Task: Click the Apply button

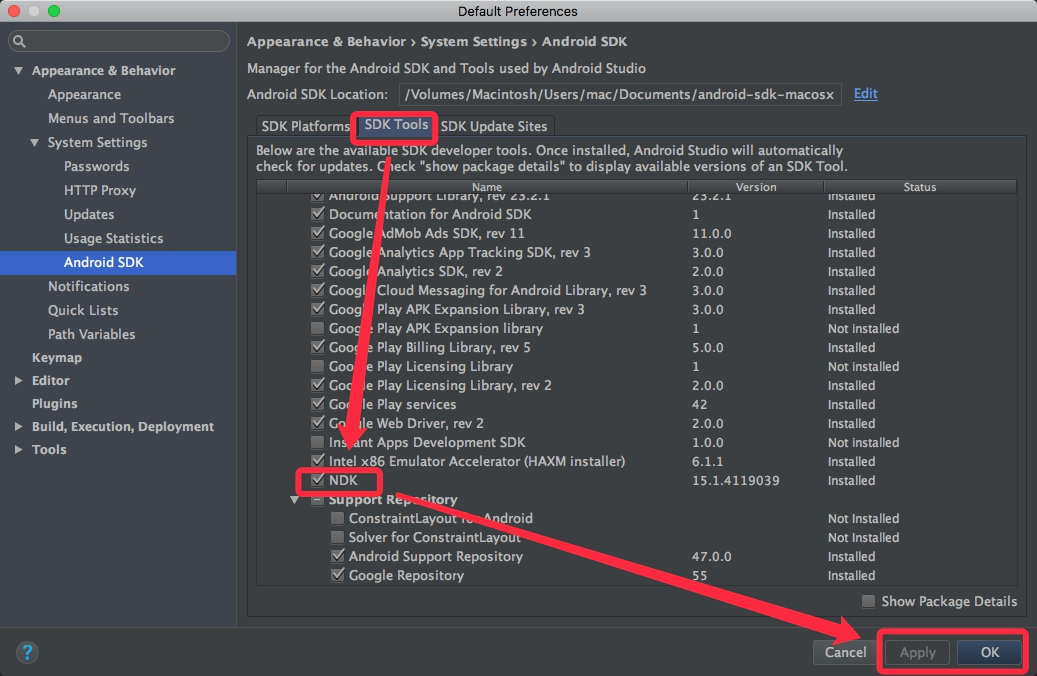Action: click(917, 652)
